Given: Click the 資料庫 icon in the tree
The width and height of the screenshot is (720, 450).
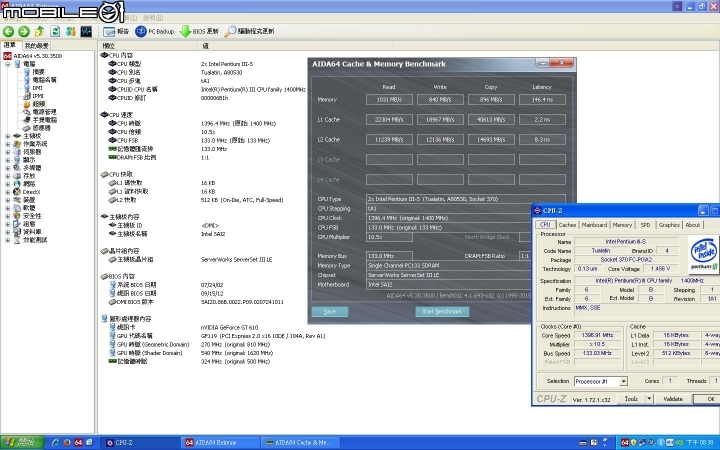Looking at the screenshot, I should tap(17, 232).
